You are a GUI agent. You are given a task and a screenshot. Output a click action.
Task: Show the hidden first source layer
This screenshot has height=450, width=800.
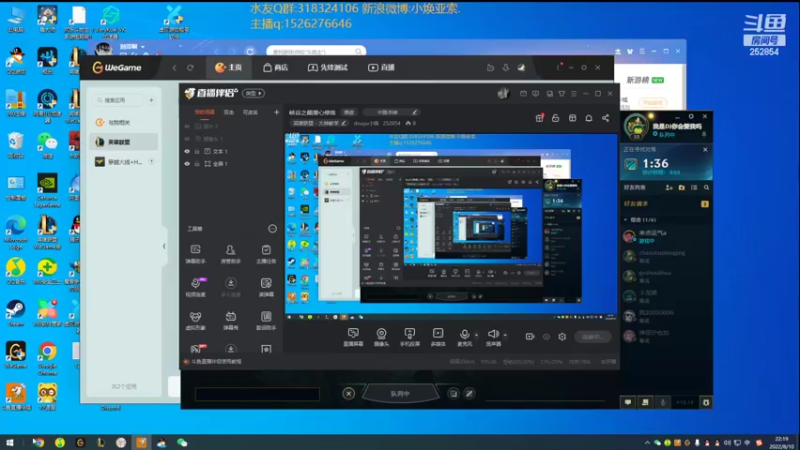(x=187, y=126)
